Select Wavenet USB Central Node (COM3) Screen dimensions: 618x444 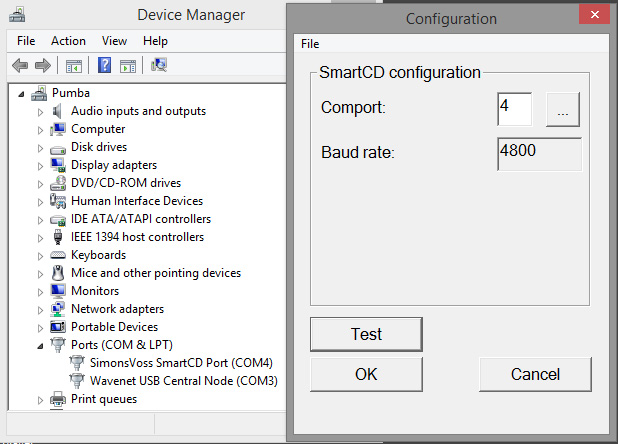[x=183, y=381]
